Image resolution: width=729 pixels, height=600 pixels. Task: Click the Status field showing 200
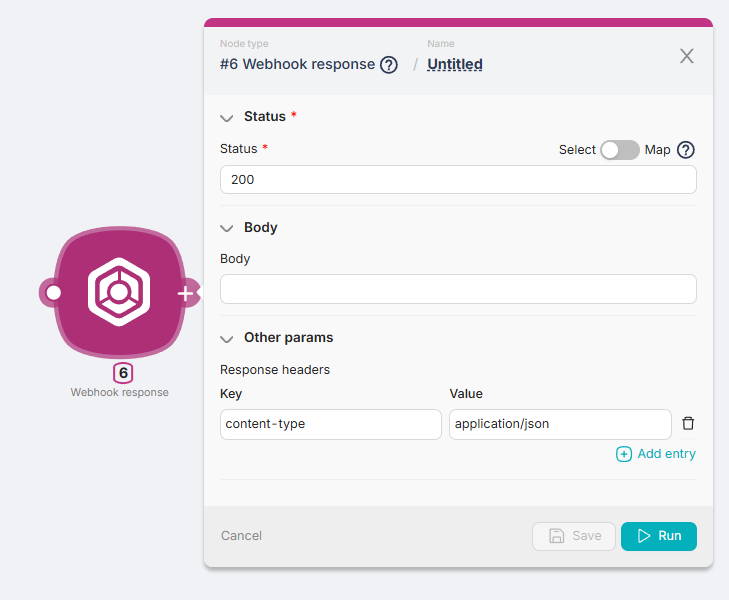tap(458, 180)
